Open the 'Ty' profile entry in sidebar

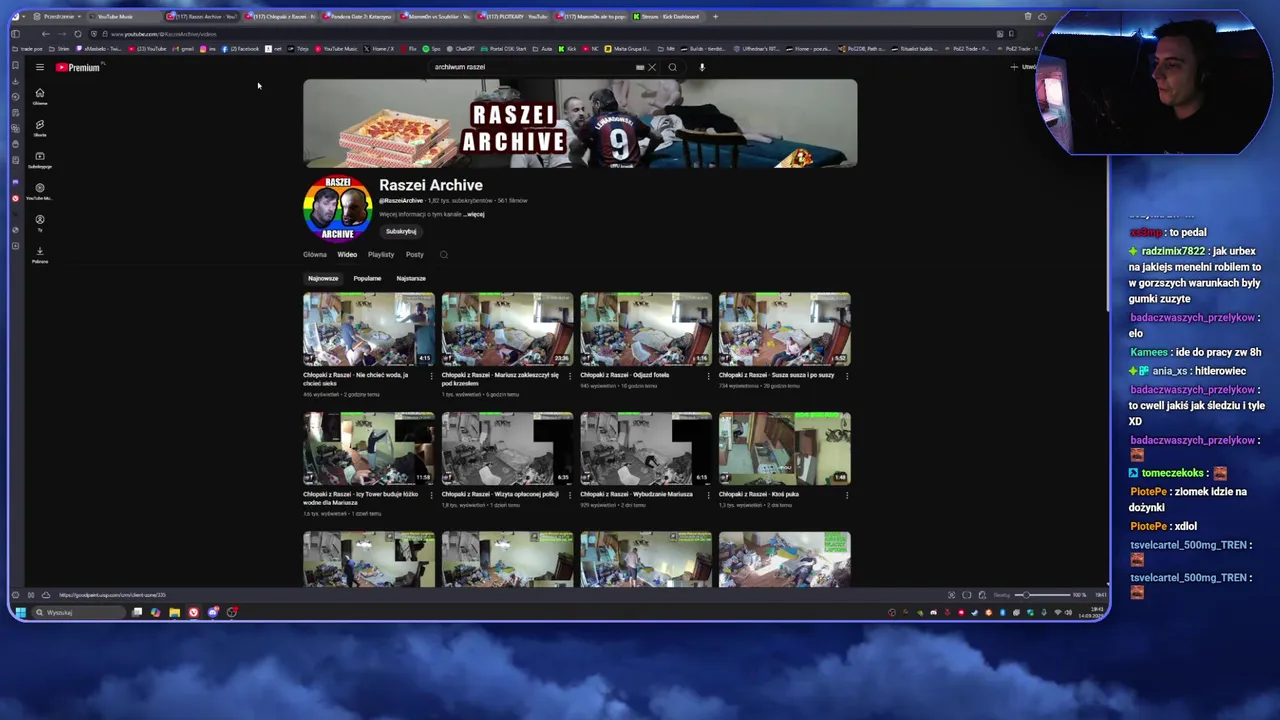coord(40,223)
